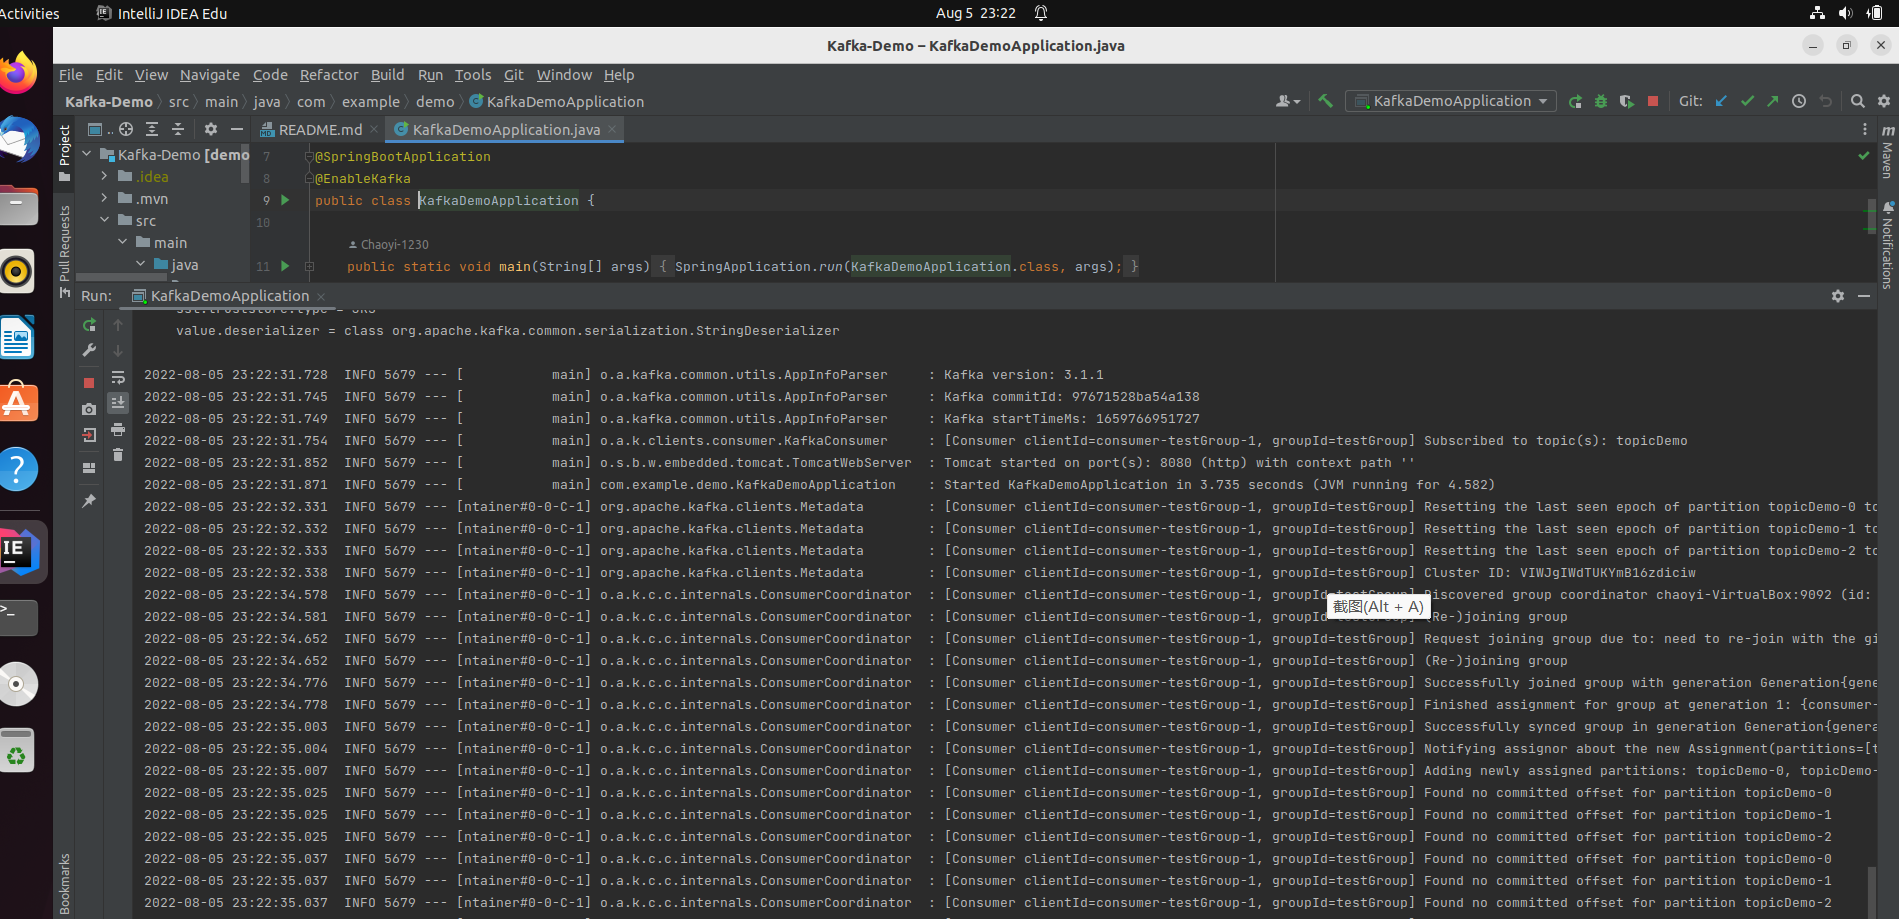
Task: Clear console with trash icon
Action: [x=118, y=455]
